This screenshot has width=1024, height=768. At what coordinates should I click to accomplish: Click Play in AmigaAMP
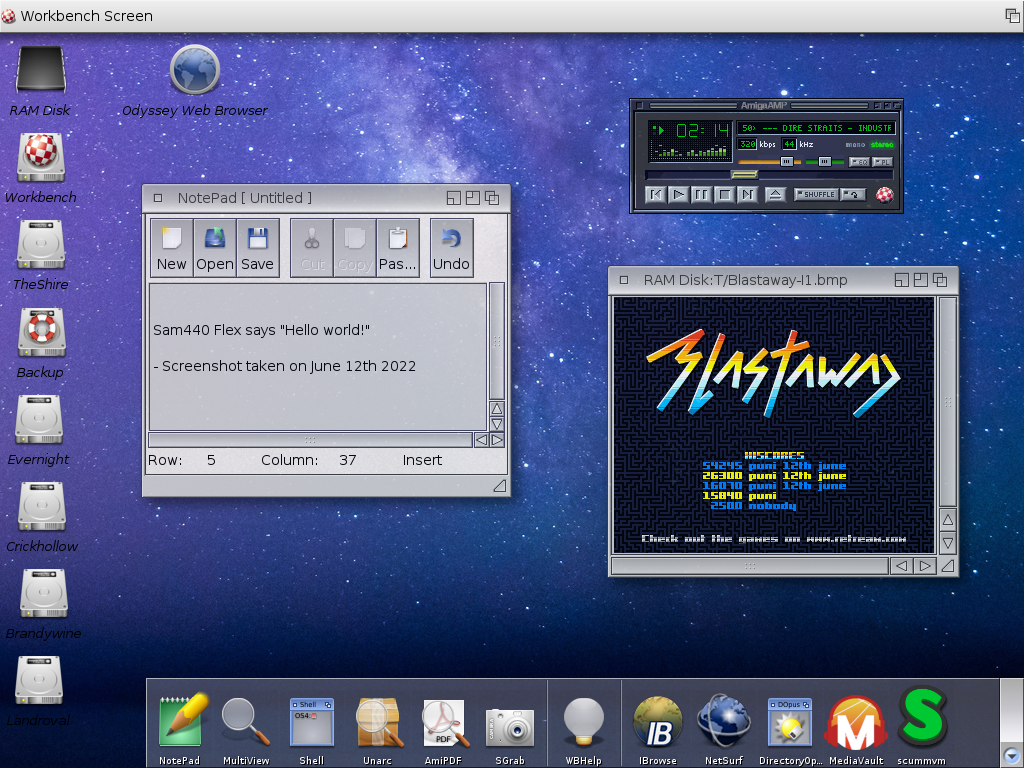[x=679, y=195]
